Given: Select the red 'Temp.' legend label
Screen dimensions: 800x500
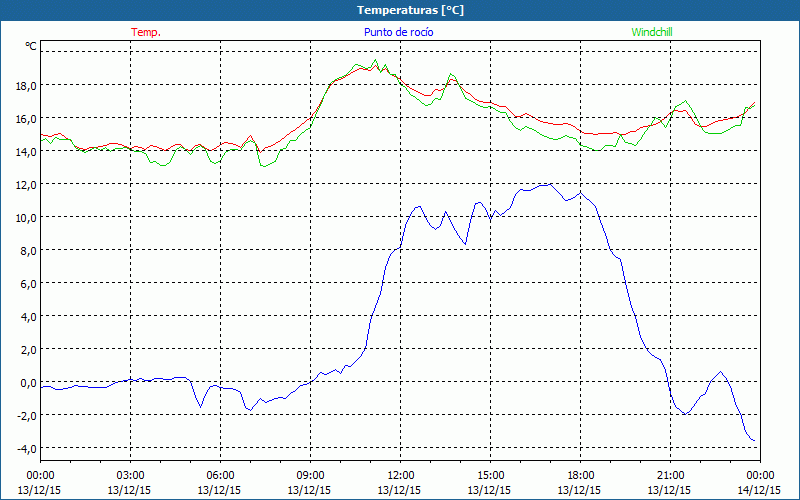Looking at the screenshot, I should click(x=146, y=32).
